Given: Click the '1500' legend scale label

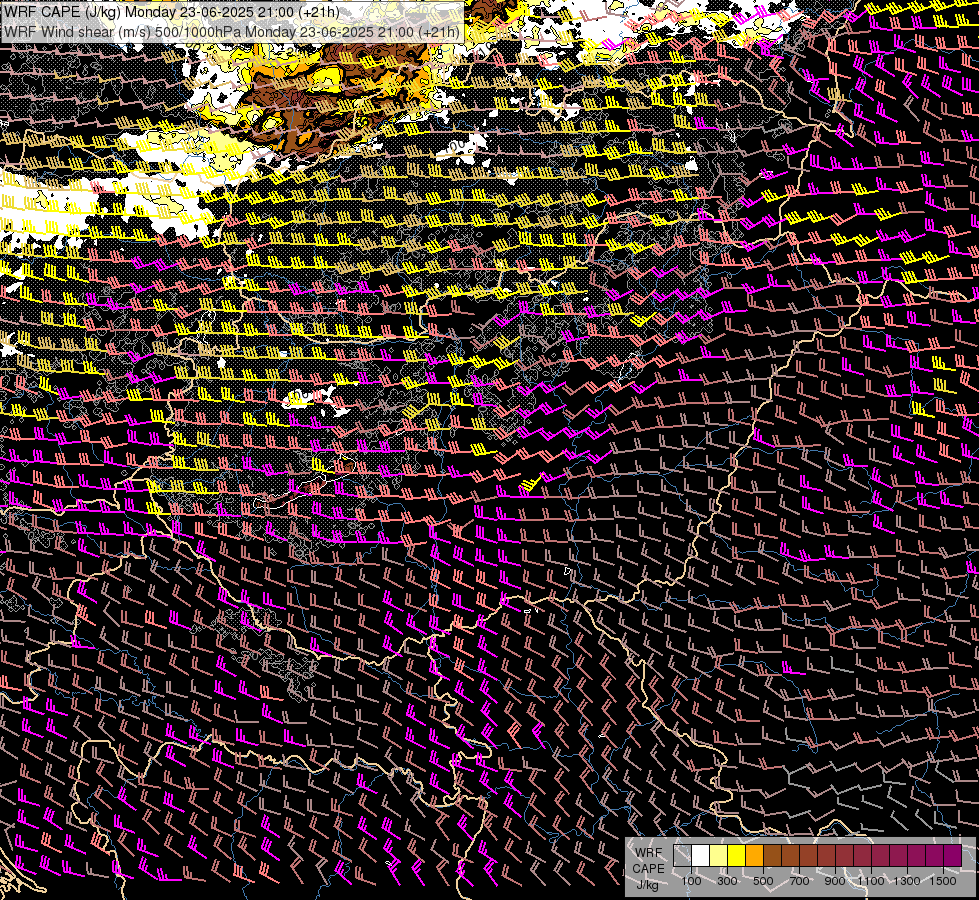Looking at the screenshot, I should coord(943,881).
